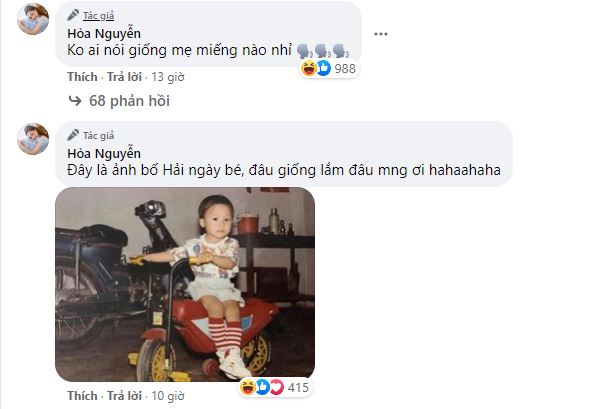Click Hòa Nguyễn's avatar on first comment
The height and width of the screenshot is (409, 591).
(33, 19)
